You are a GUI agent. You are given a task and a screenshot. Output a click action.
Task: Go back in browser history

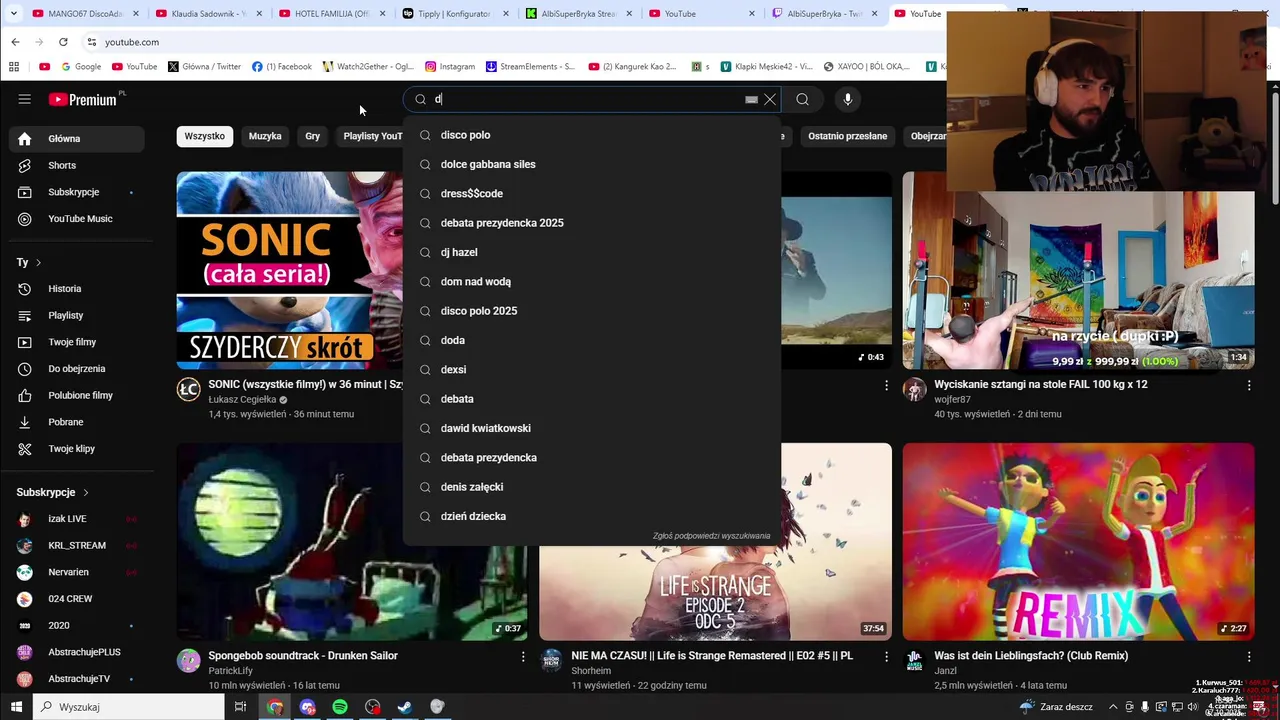pos(15,42)
